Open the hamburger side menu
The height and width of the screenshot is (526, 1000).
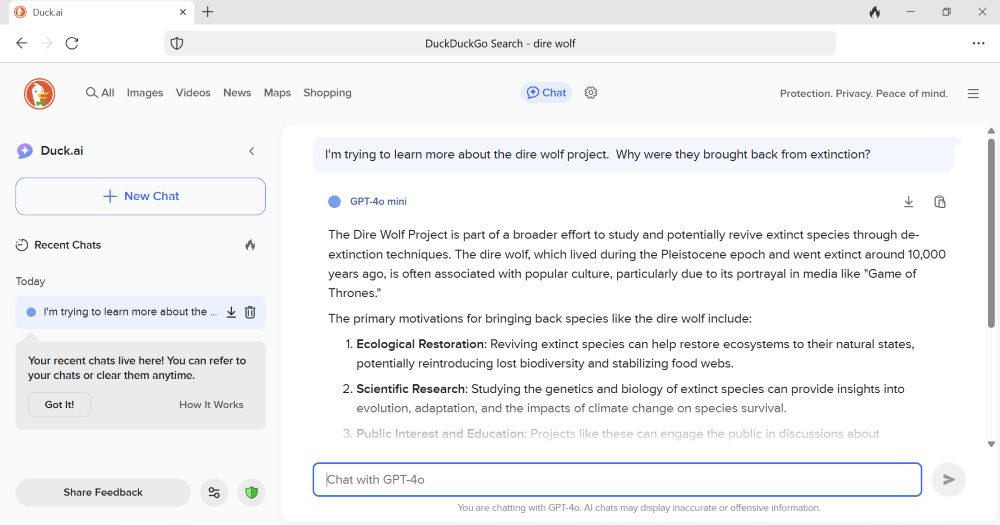[973, 94]
